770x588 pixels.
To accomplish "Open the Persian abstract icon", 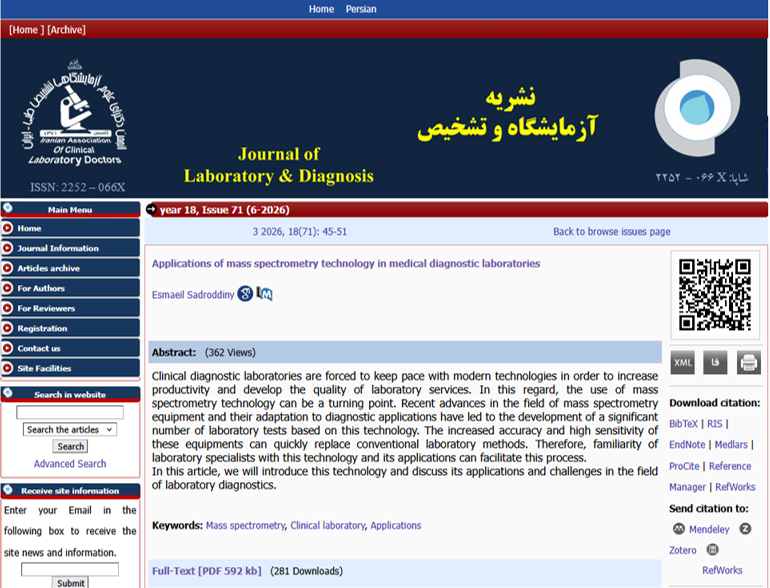I will 715,363.
